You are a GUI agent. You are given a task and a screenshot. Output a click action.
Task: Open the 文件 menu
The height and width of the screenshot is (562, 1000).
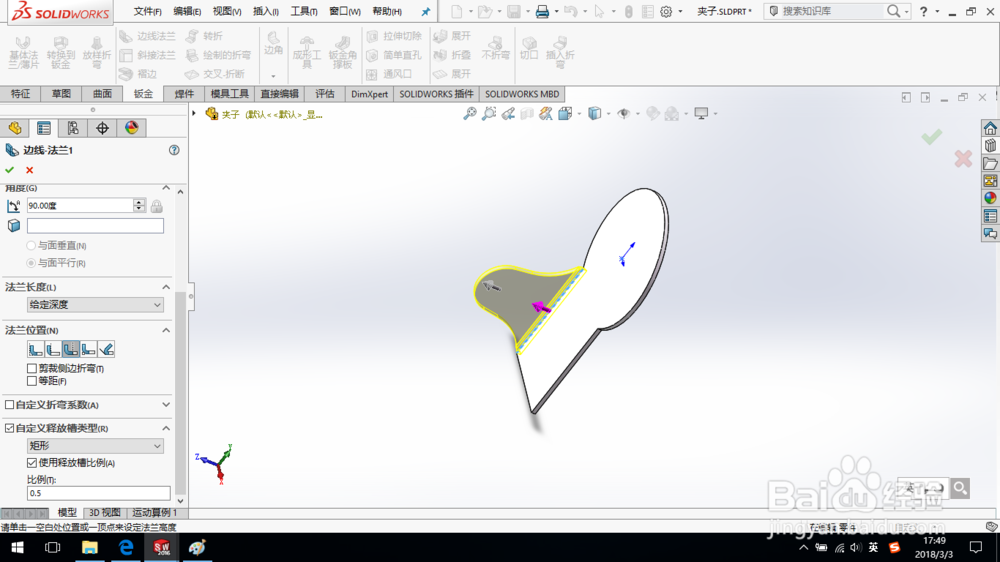tap(147, 11)
